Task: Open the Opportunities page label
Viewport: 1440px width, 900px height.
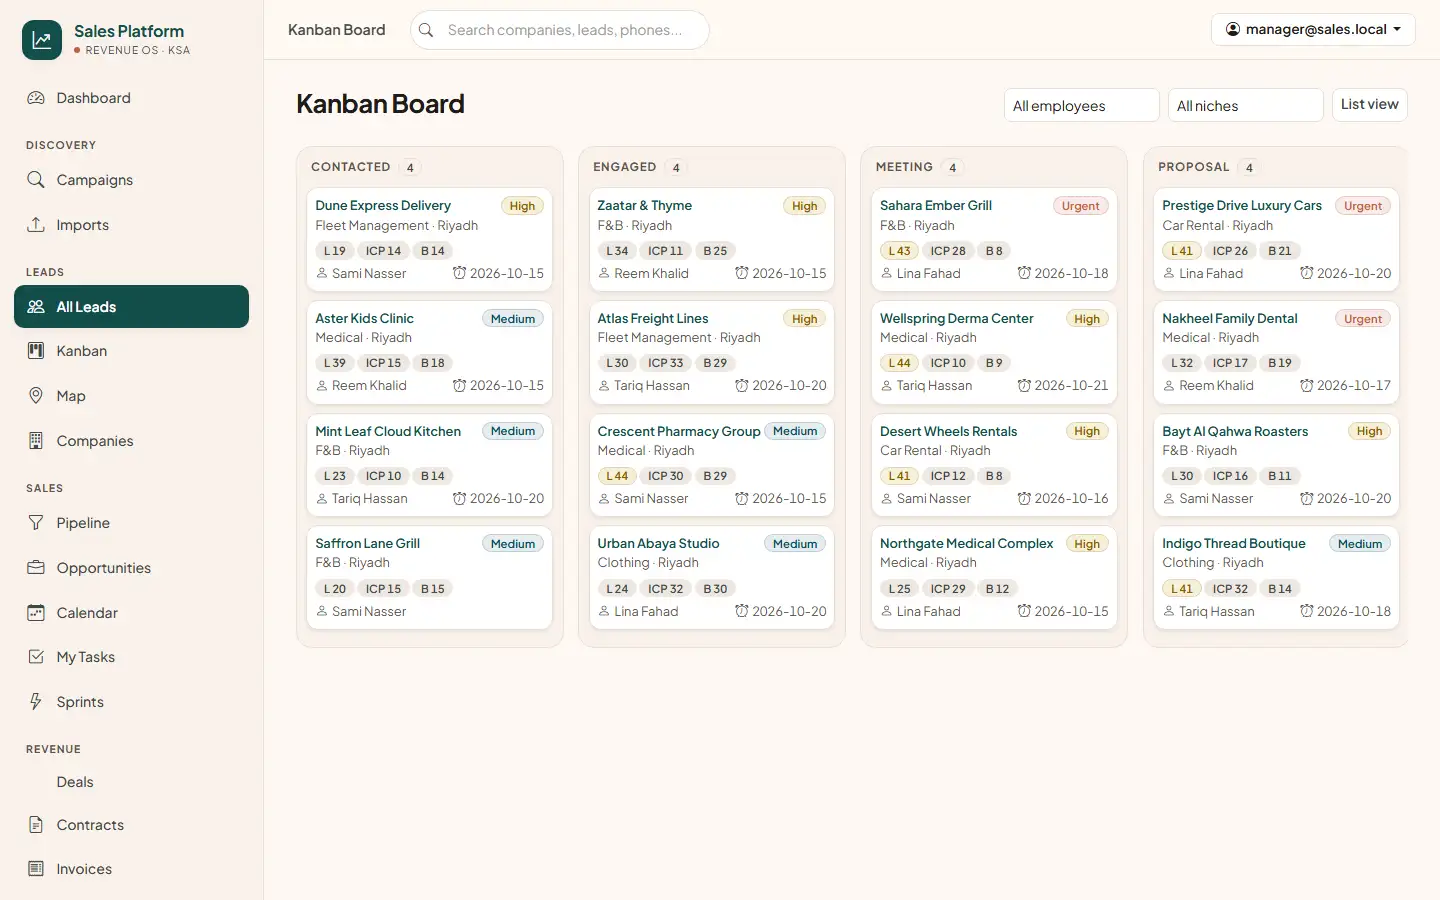Action: click(x=104, y=568)
